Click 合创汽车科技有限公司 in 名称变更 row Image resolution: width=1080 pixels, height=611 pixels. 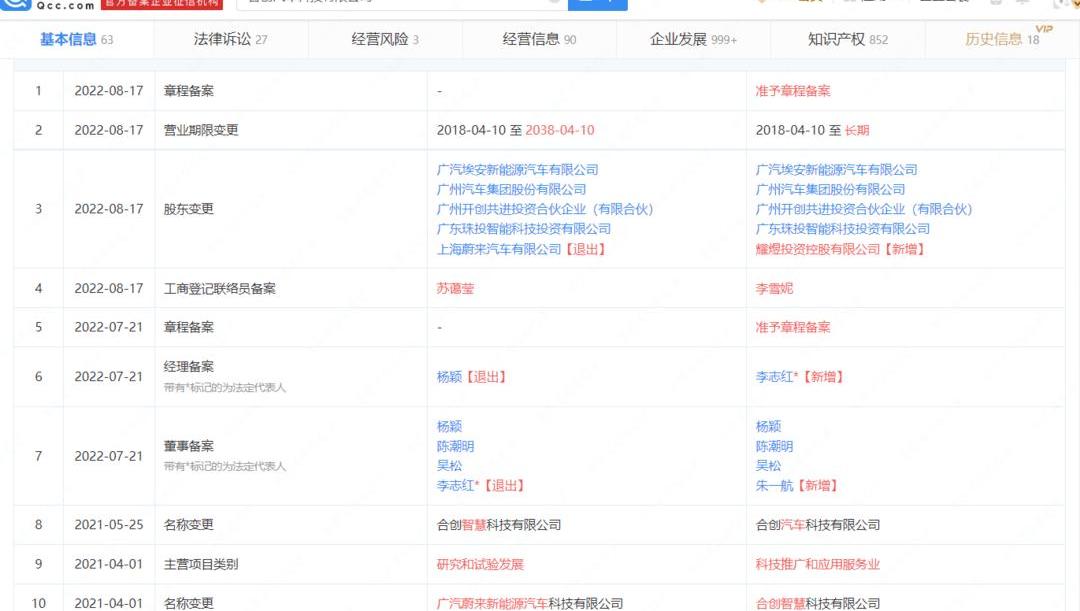tap(818, 525)
